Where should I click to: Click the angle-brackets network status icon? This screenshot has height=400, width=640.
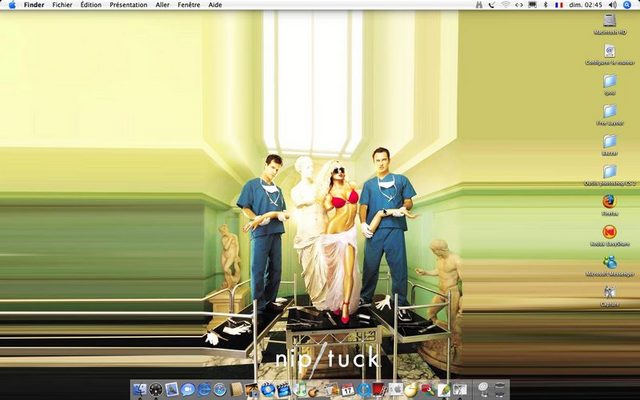click(519, 5)
